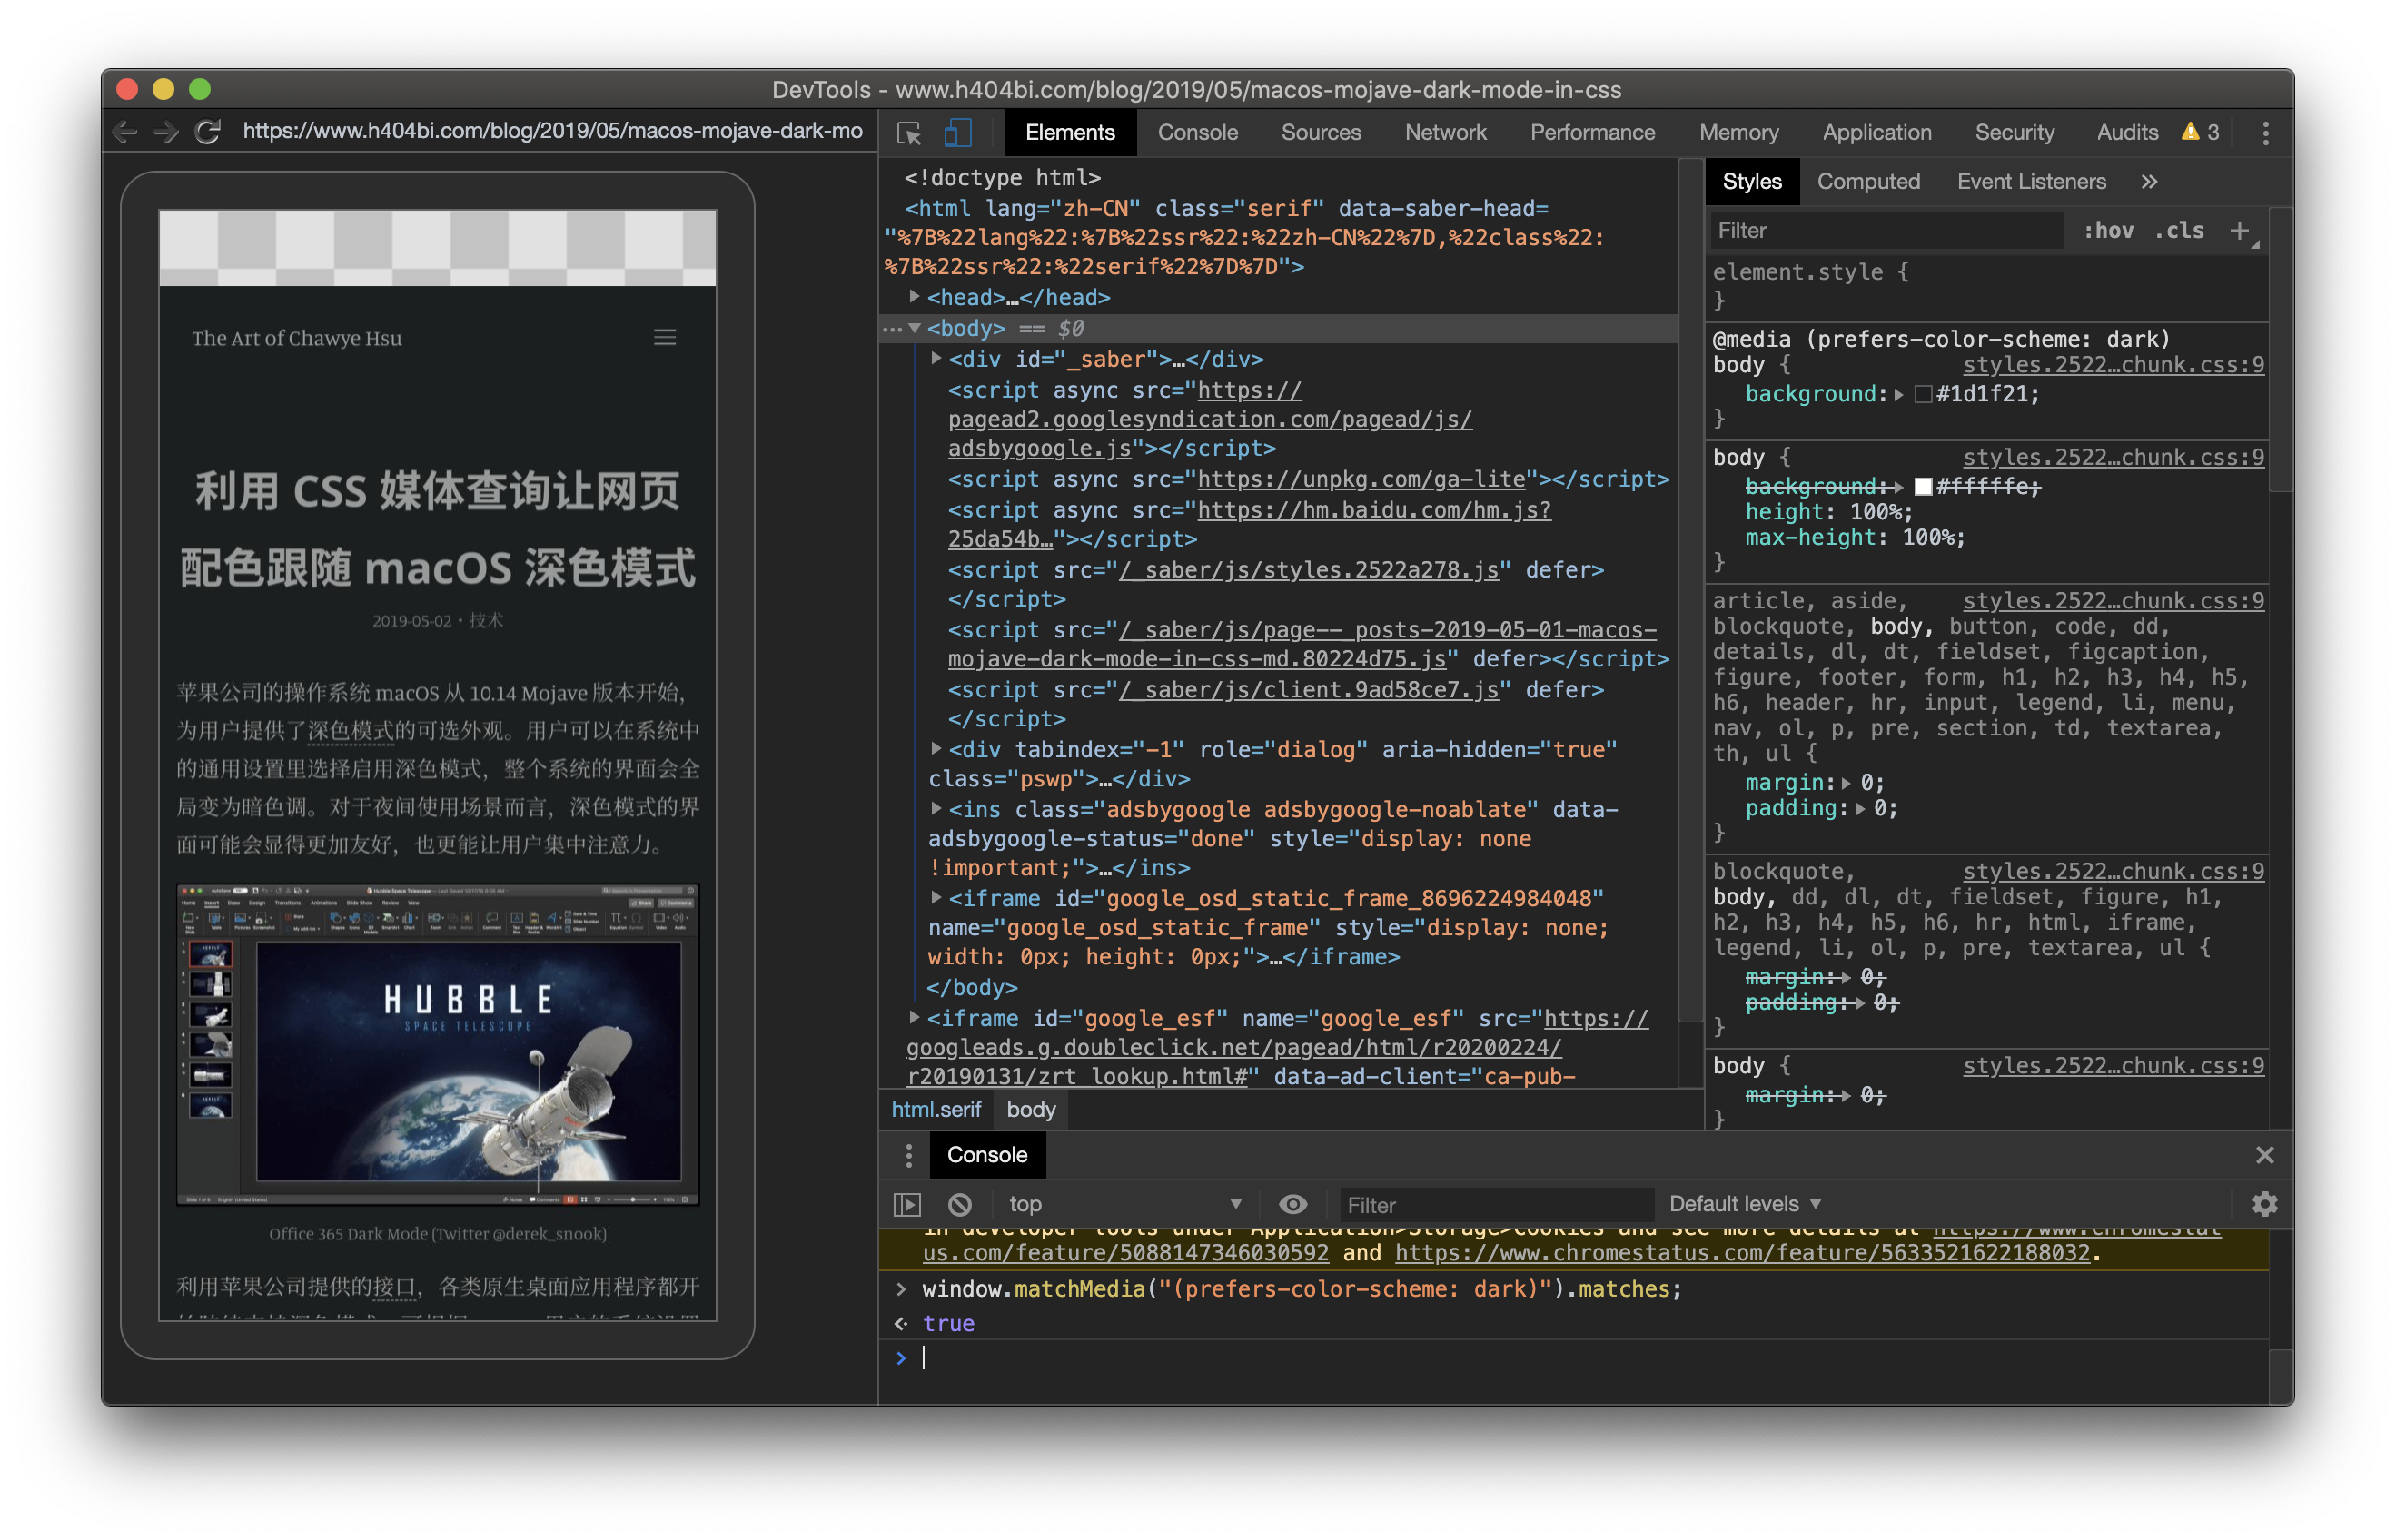Focus the Styles Filter input field
Screen dimensions: 2396x1540
pyautogui.click(x=1887, y=231)
